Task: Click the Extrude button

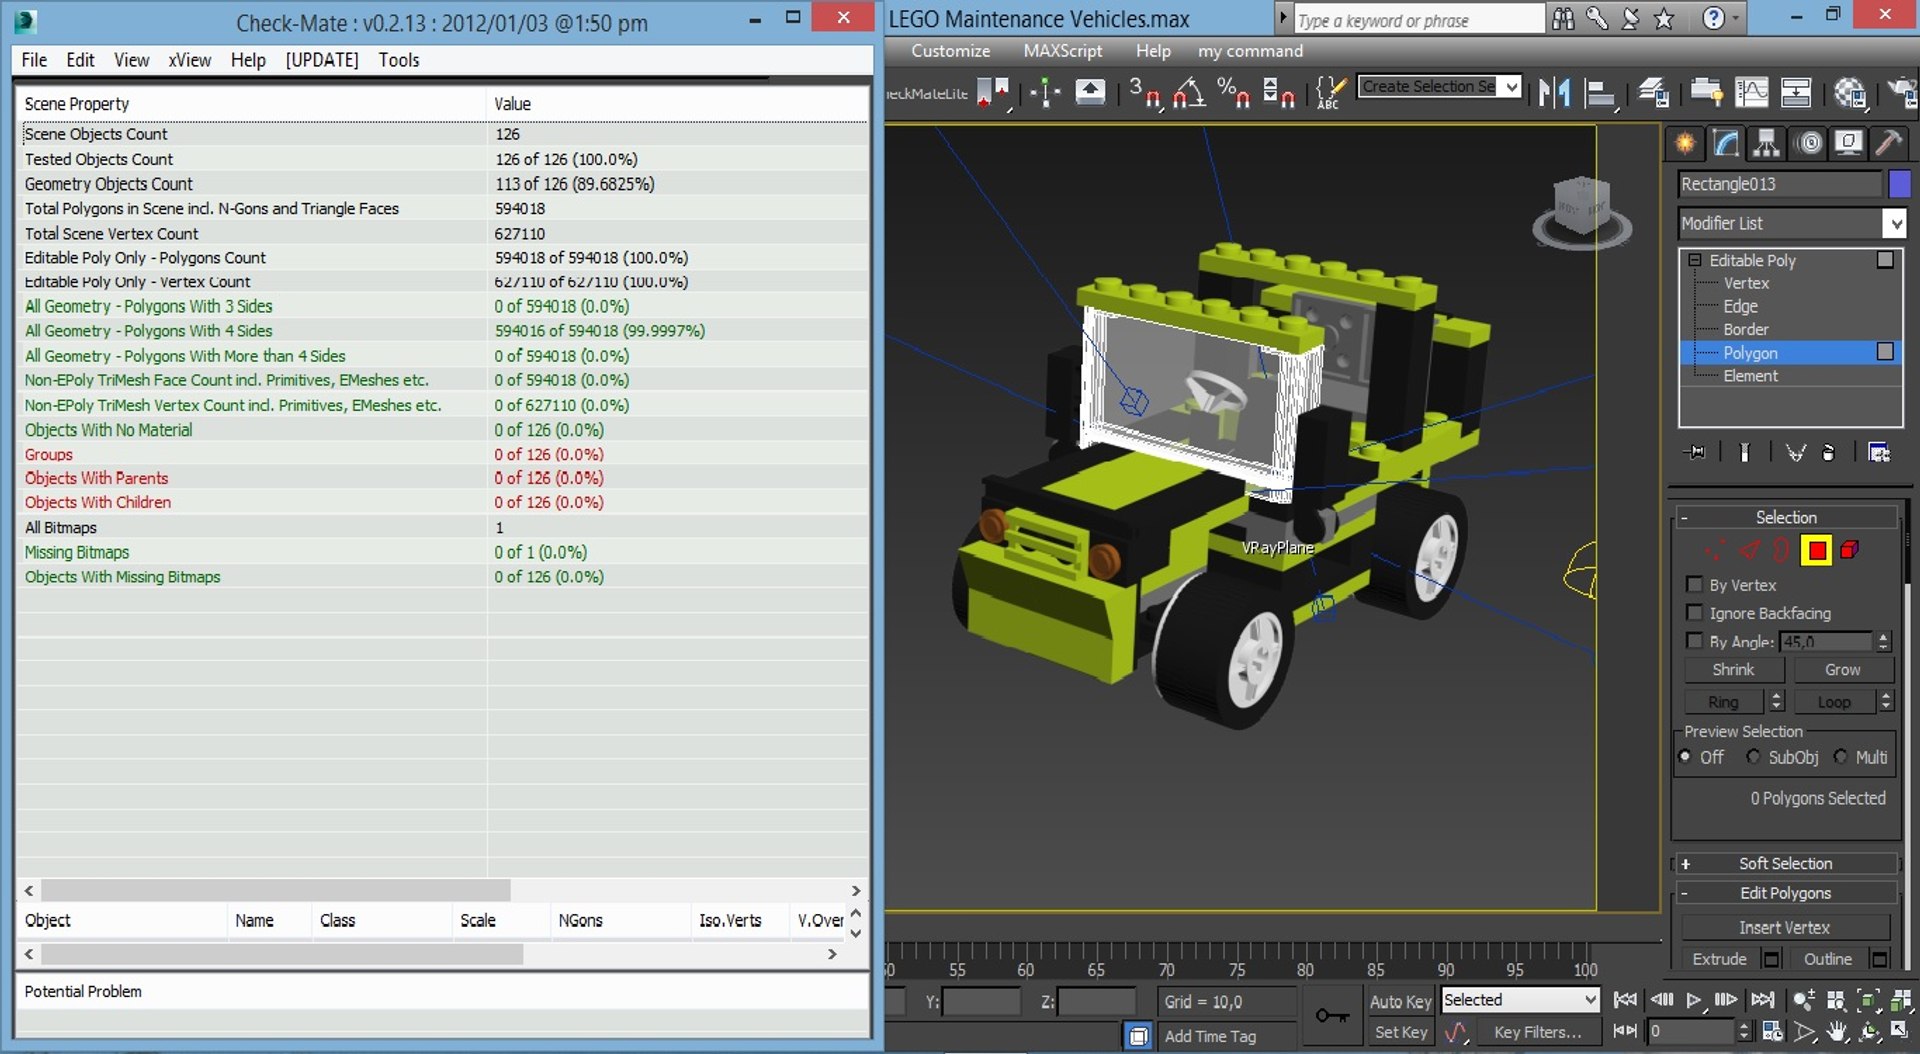Action: (x=1719, y=959)
